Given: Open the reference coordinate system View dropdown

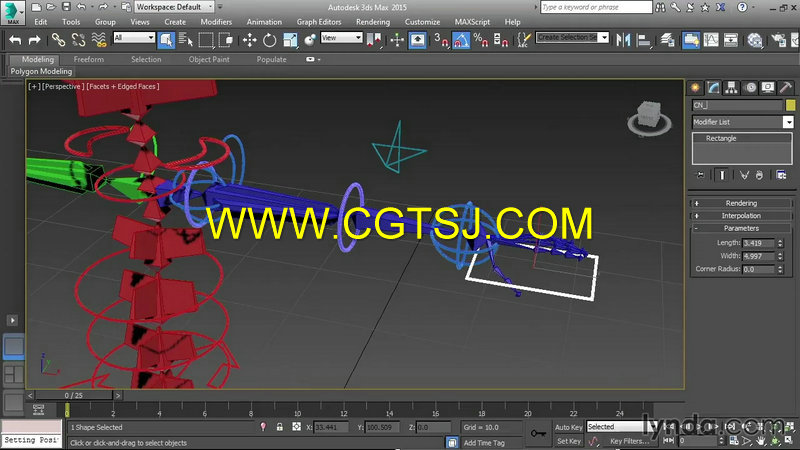Looking at the screenshot, I should [x=341, y=38].
